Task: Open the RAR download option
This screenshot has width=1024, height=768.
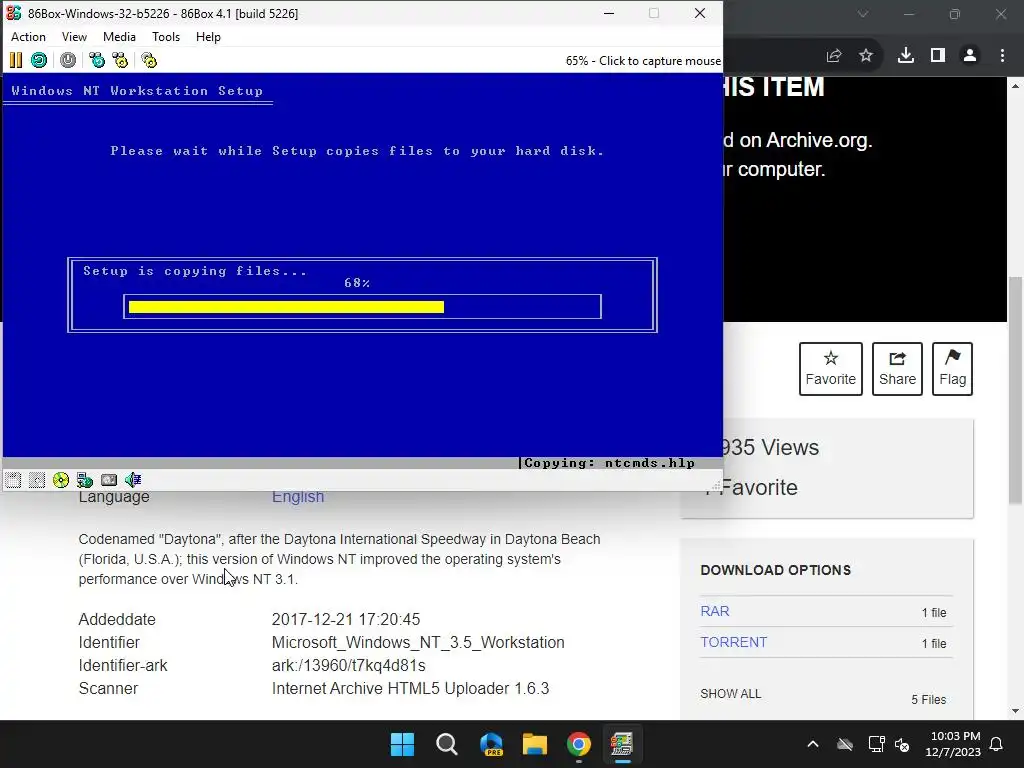Action: (714, 611)
